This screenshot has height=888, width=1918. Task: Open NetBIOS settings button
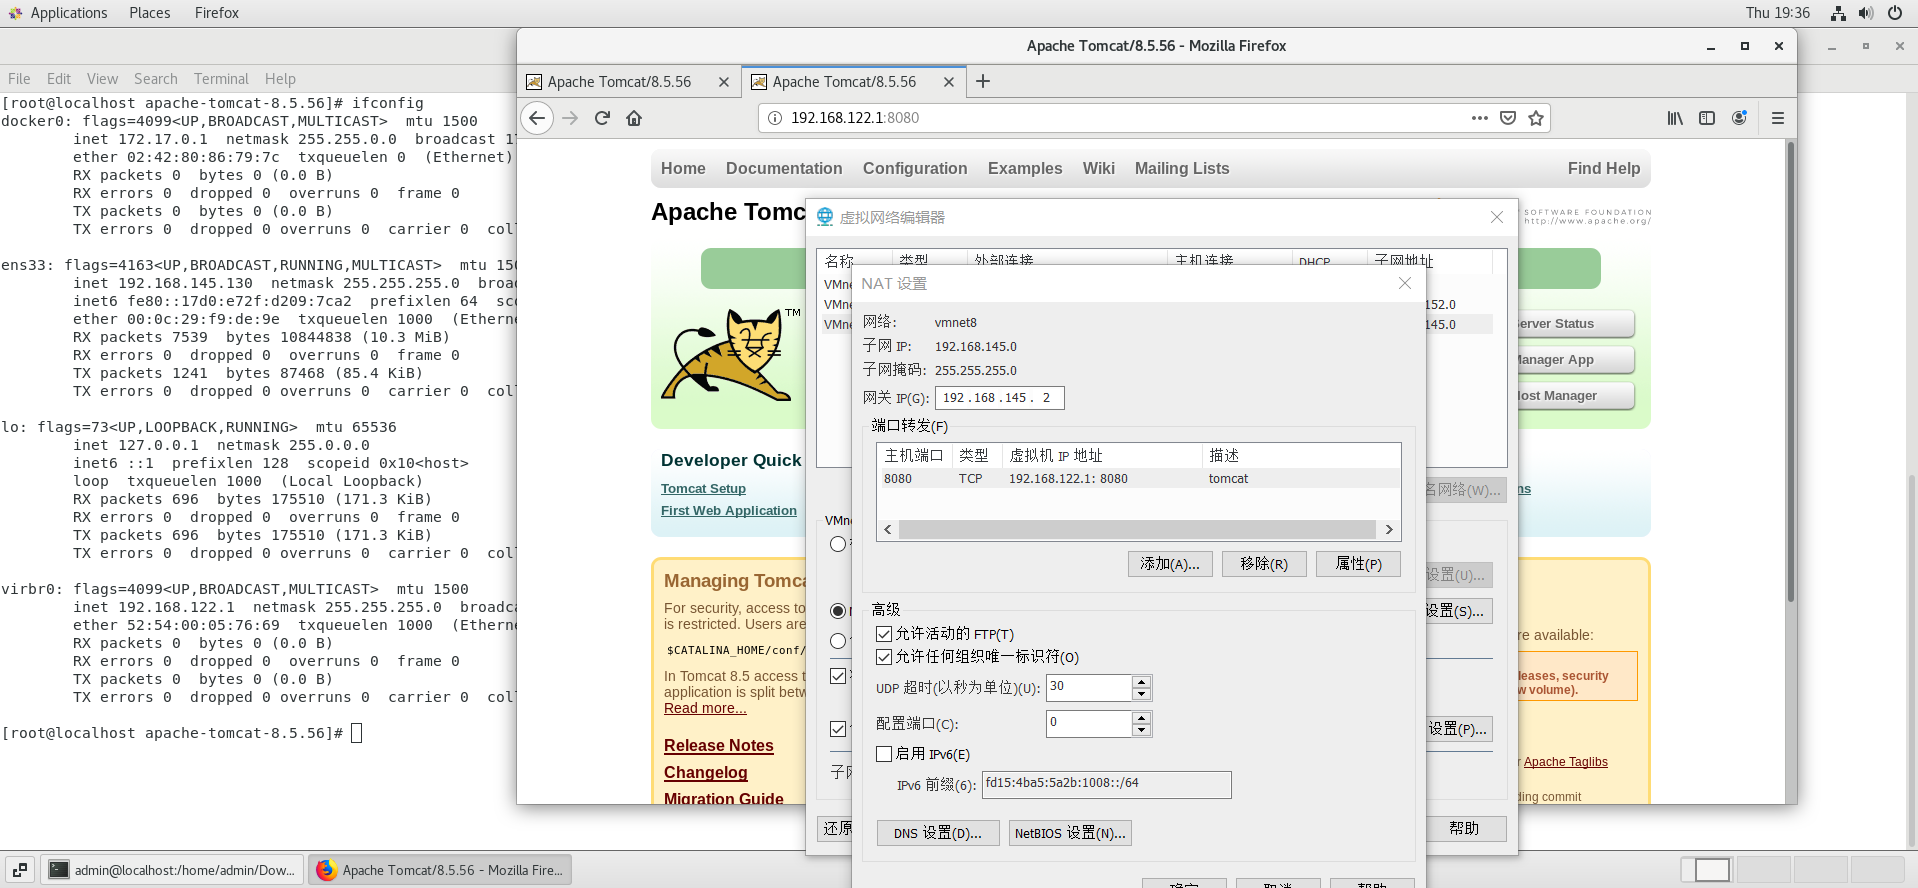1070,833
